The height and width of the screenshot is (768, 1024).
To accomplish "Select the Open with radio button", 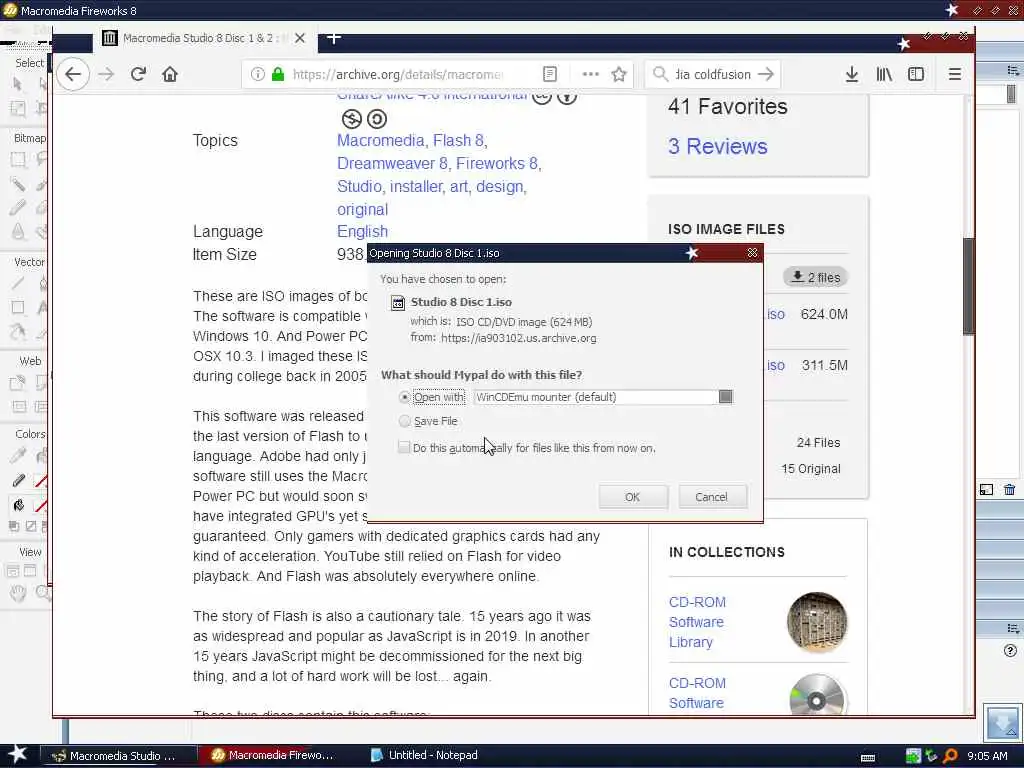I will 404,397.
